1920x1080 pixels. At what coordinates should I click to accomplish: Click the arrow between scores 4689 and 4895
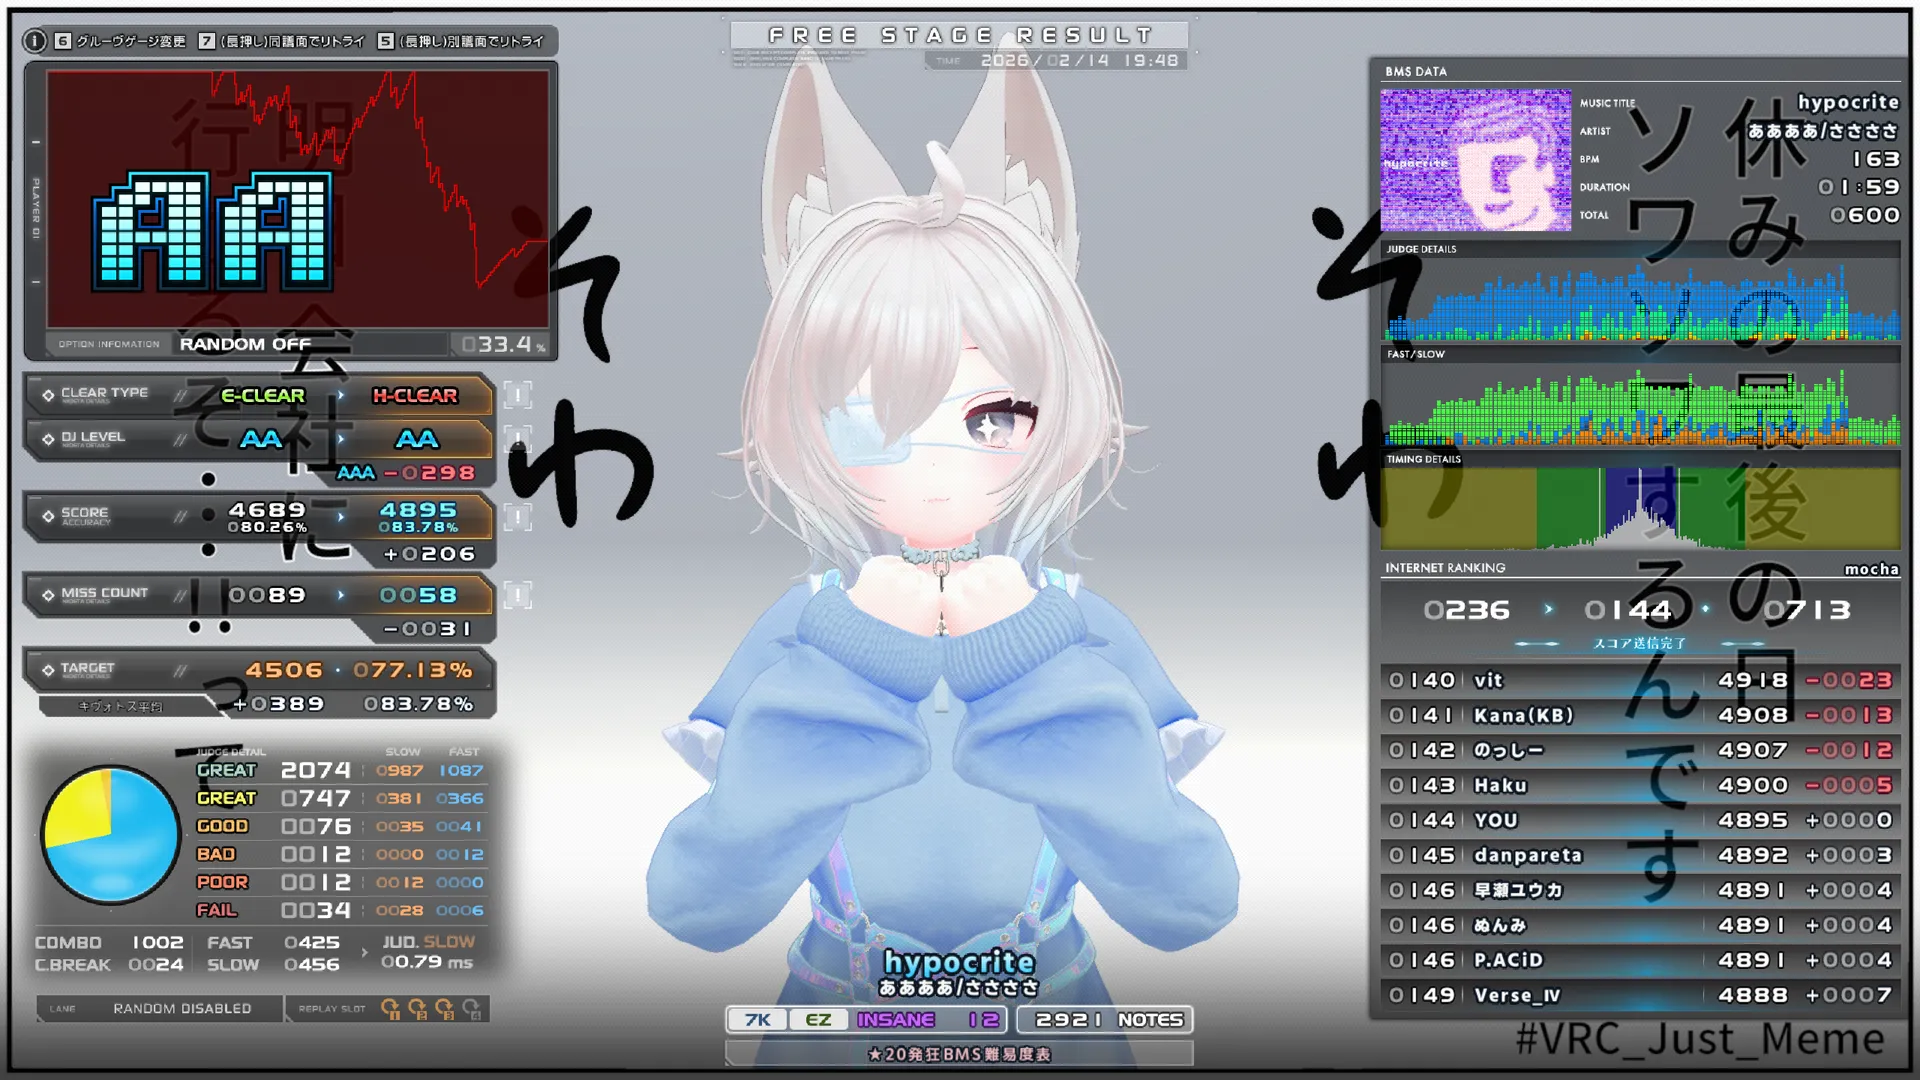[x=341, y=516]
